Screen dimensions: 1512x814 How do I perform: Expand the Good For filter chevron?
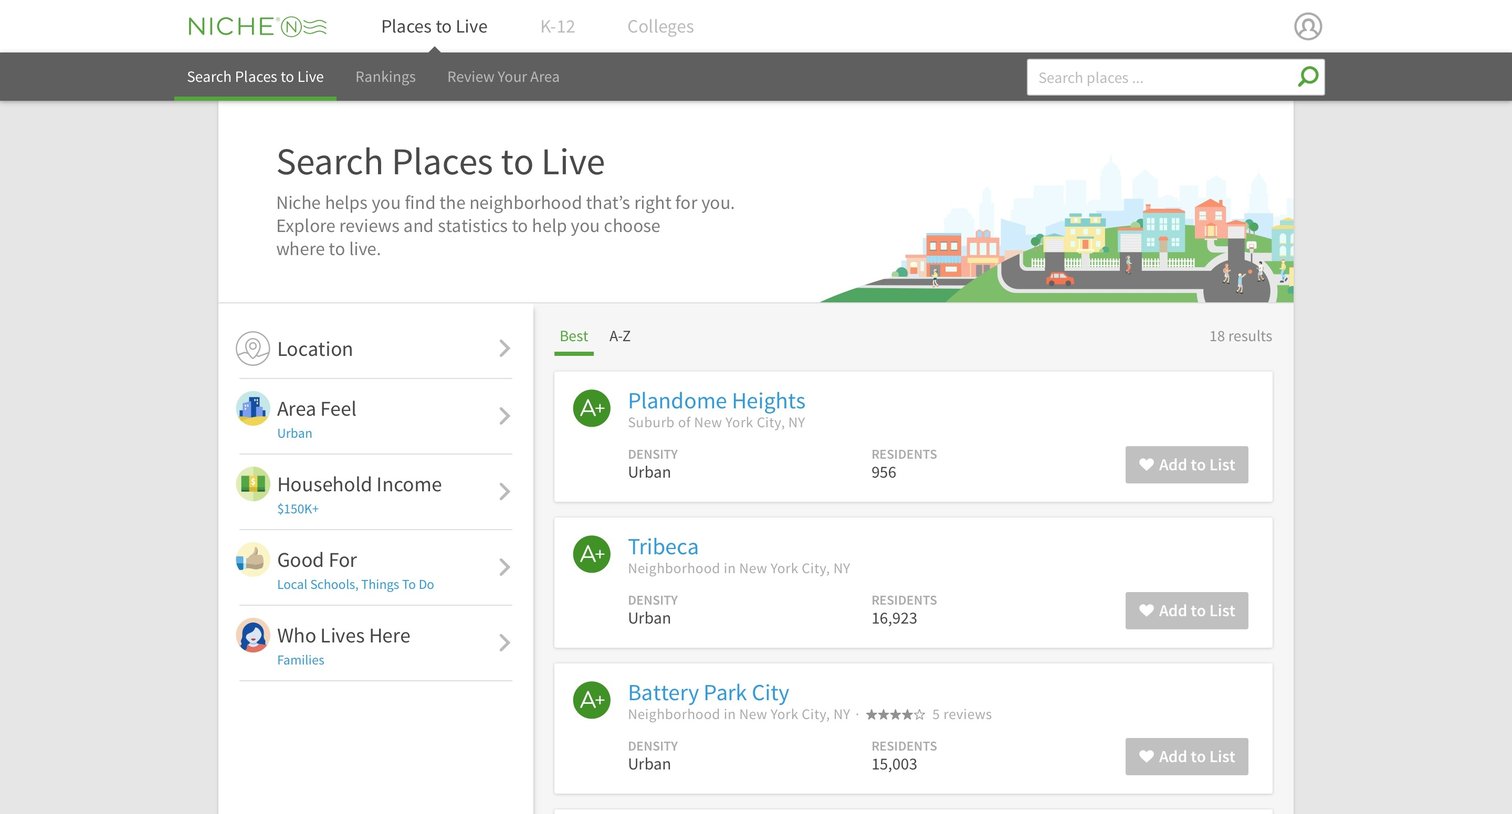[x=504, y=567]
